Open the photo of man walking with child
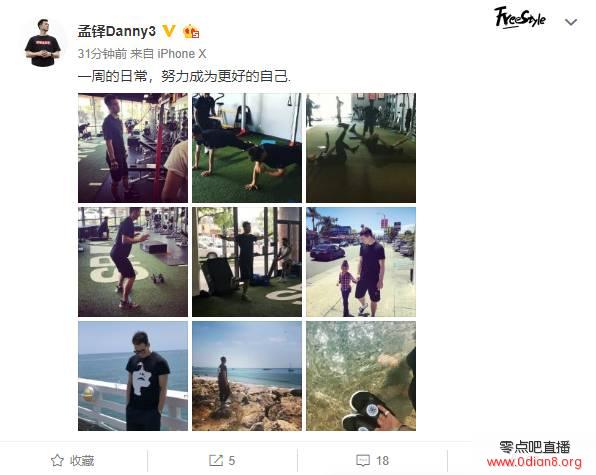The width and height of the screenshot is (596, 475). tap(361, 262)
